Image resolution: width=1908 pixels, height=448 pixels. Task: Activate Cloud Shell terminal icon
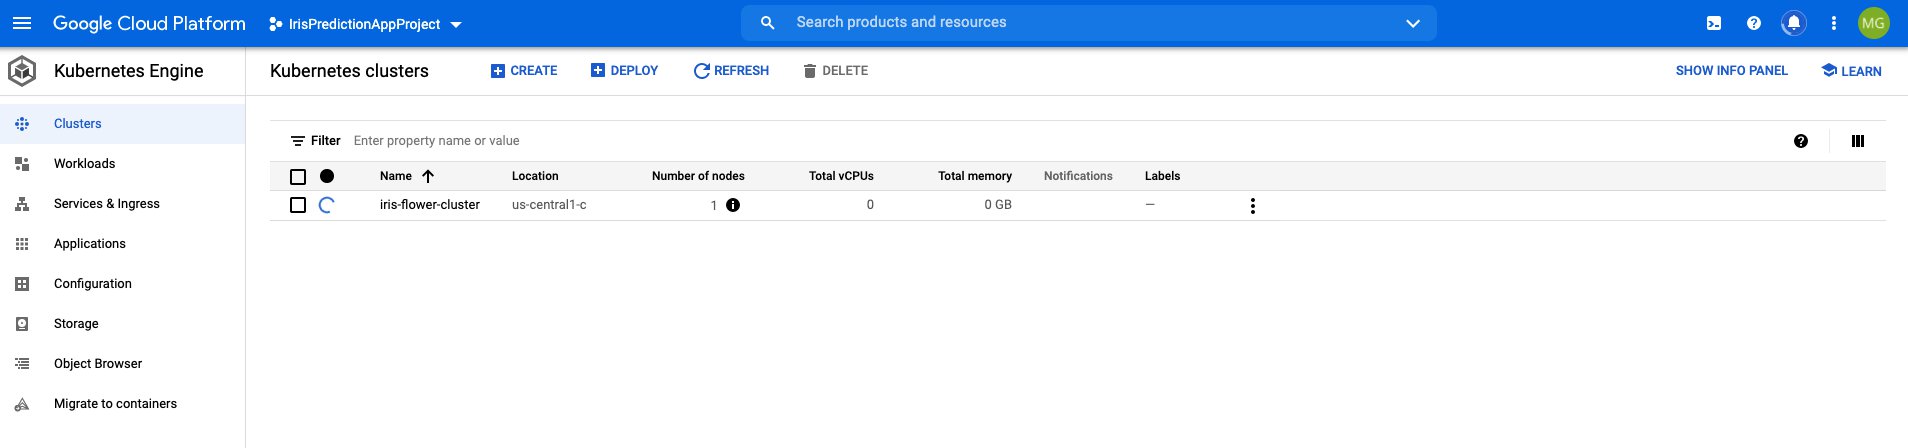pyautogui.click(x=1714, y=23)
